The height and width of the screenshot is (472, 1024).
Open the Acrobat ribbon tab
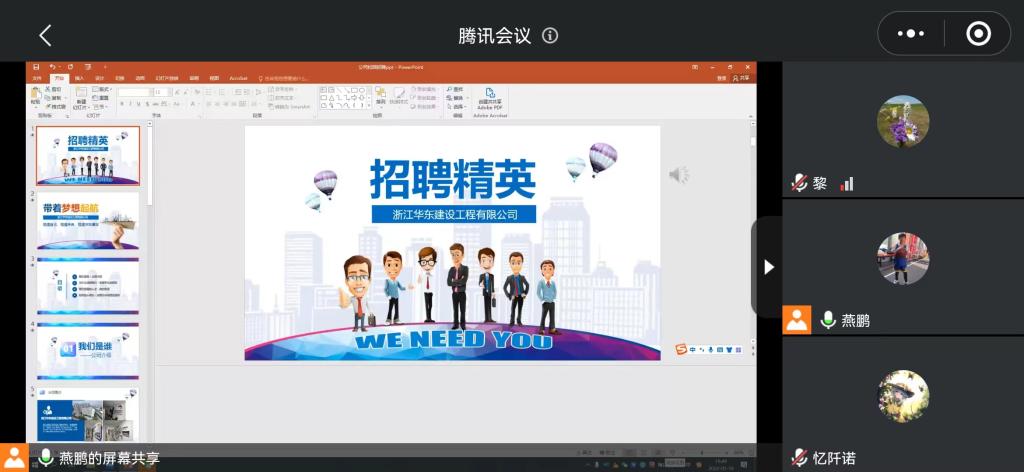pyautogui.click(x=238, y=77)
